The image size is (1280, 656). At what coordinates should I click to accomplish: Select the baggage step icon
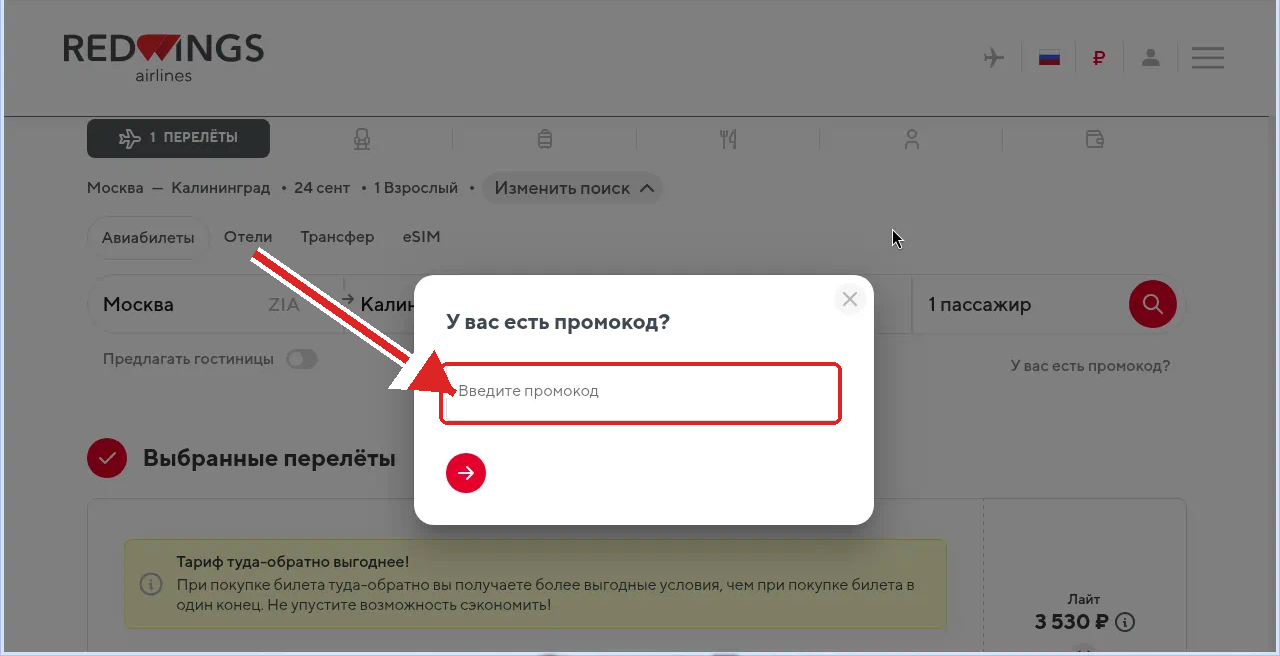pos(545,139)
